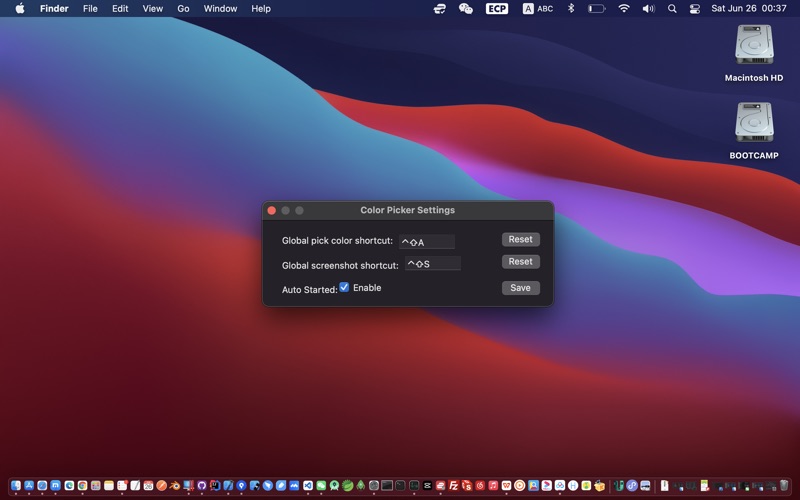Open Reminders from the Dock

click(122, 485)
